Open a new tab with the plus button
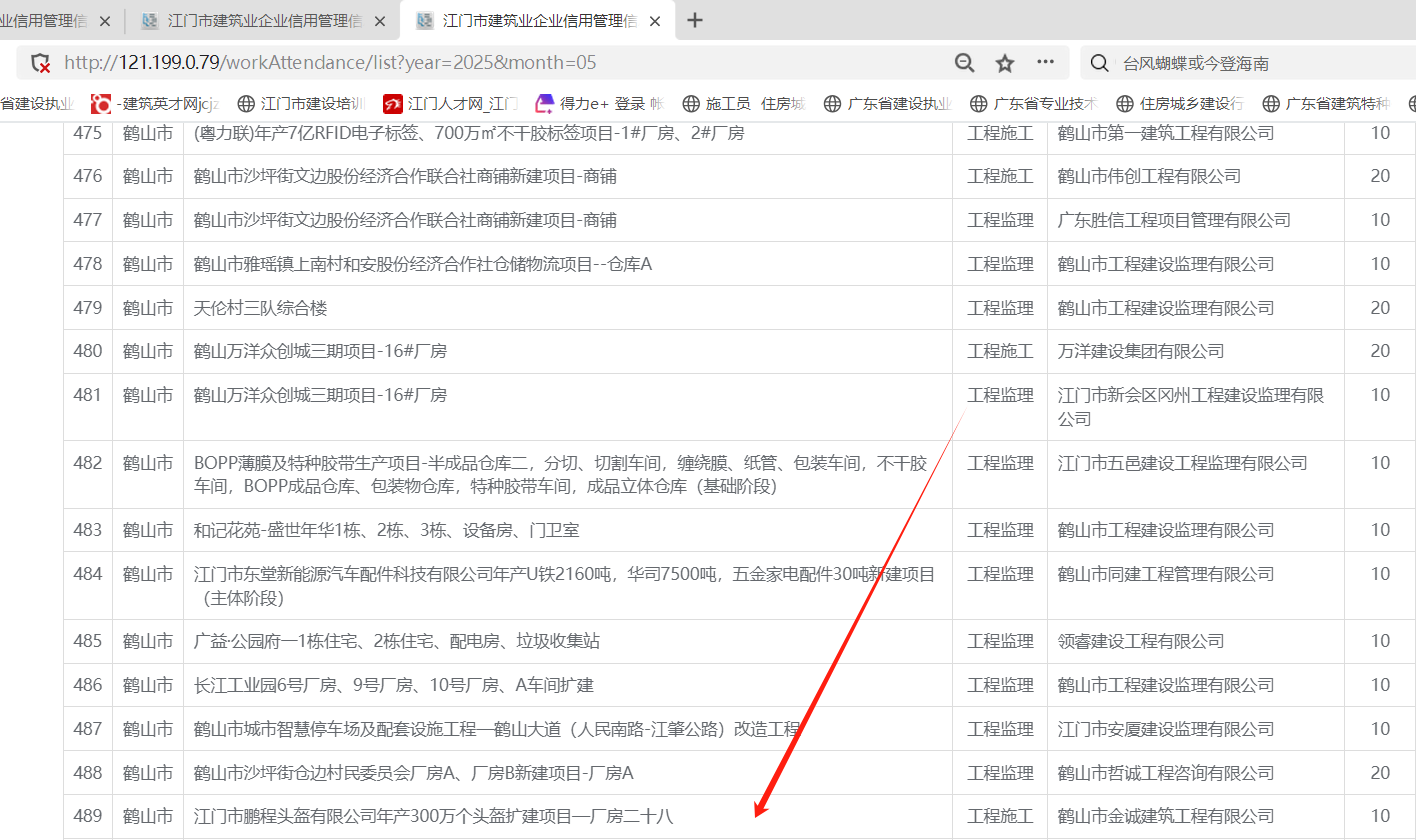The height and width of the screenshot is (840, 1416). (x=695, y=20)
